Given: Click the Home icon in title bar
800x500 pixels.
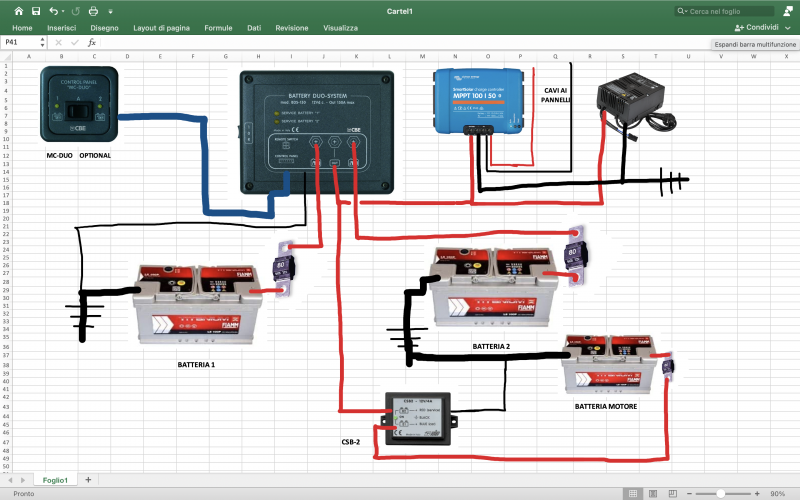Looking at the screenshot, I should coord(18,10).
